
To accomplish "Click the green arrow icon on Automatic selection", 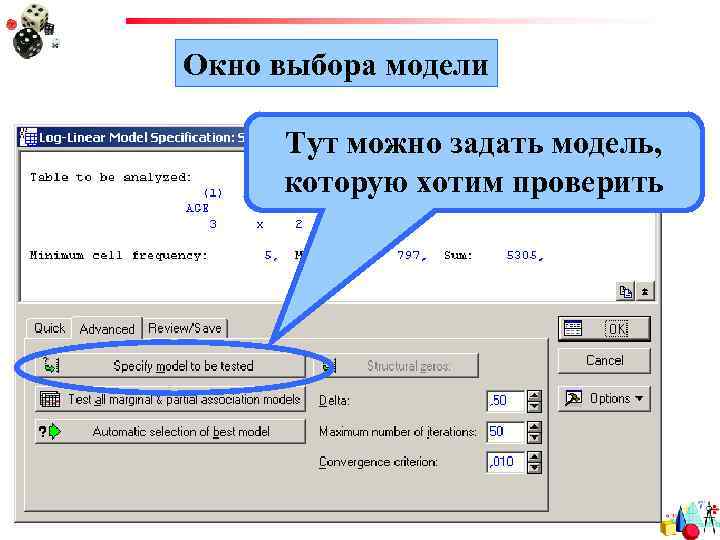I will (x=55, y=432).
